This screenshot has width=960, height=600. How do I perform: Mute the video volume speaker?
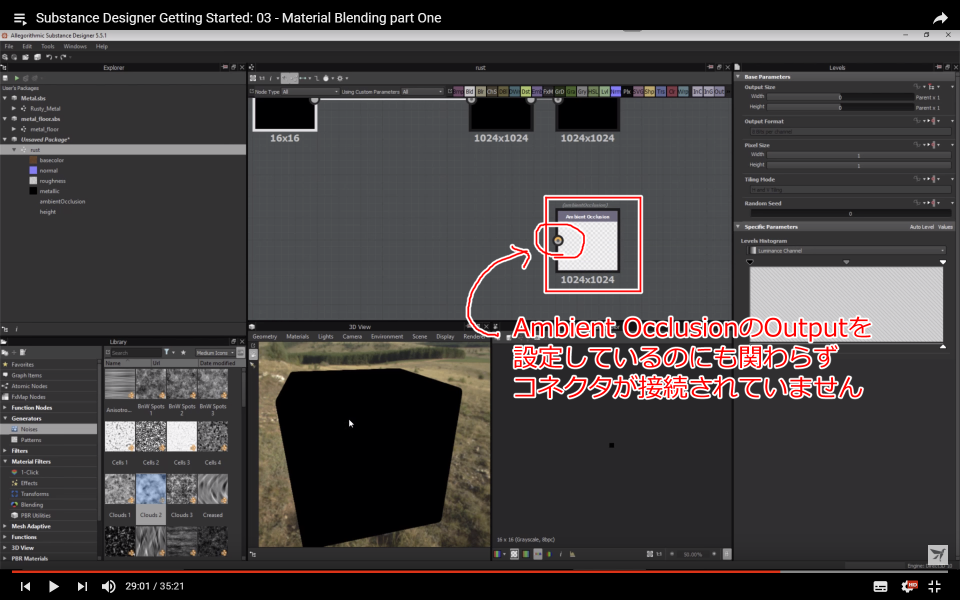108,586
